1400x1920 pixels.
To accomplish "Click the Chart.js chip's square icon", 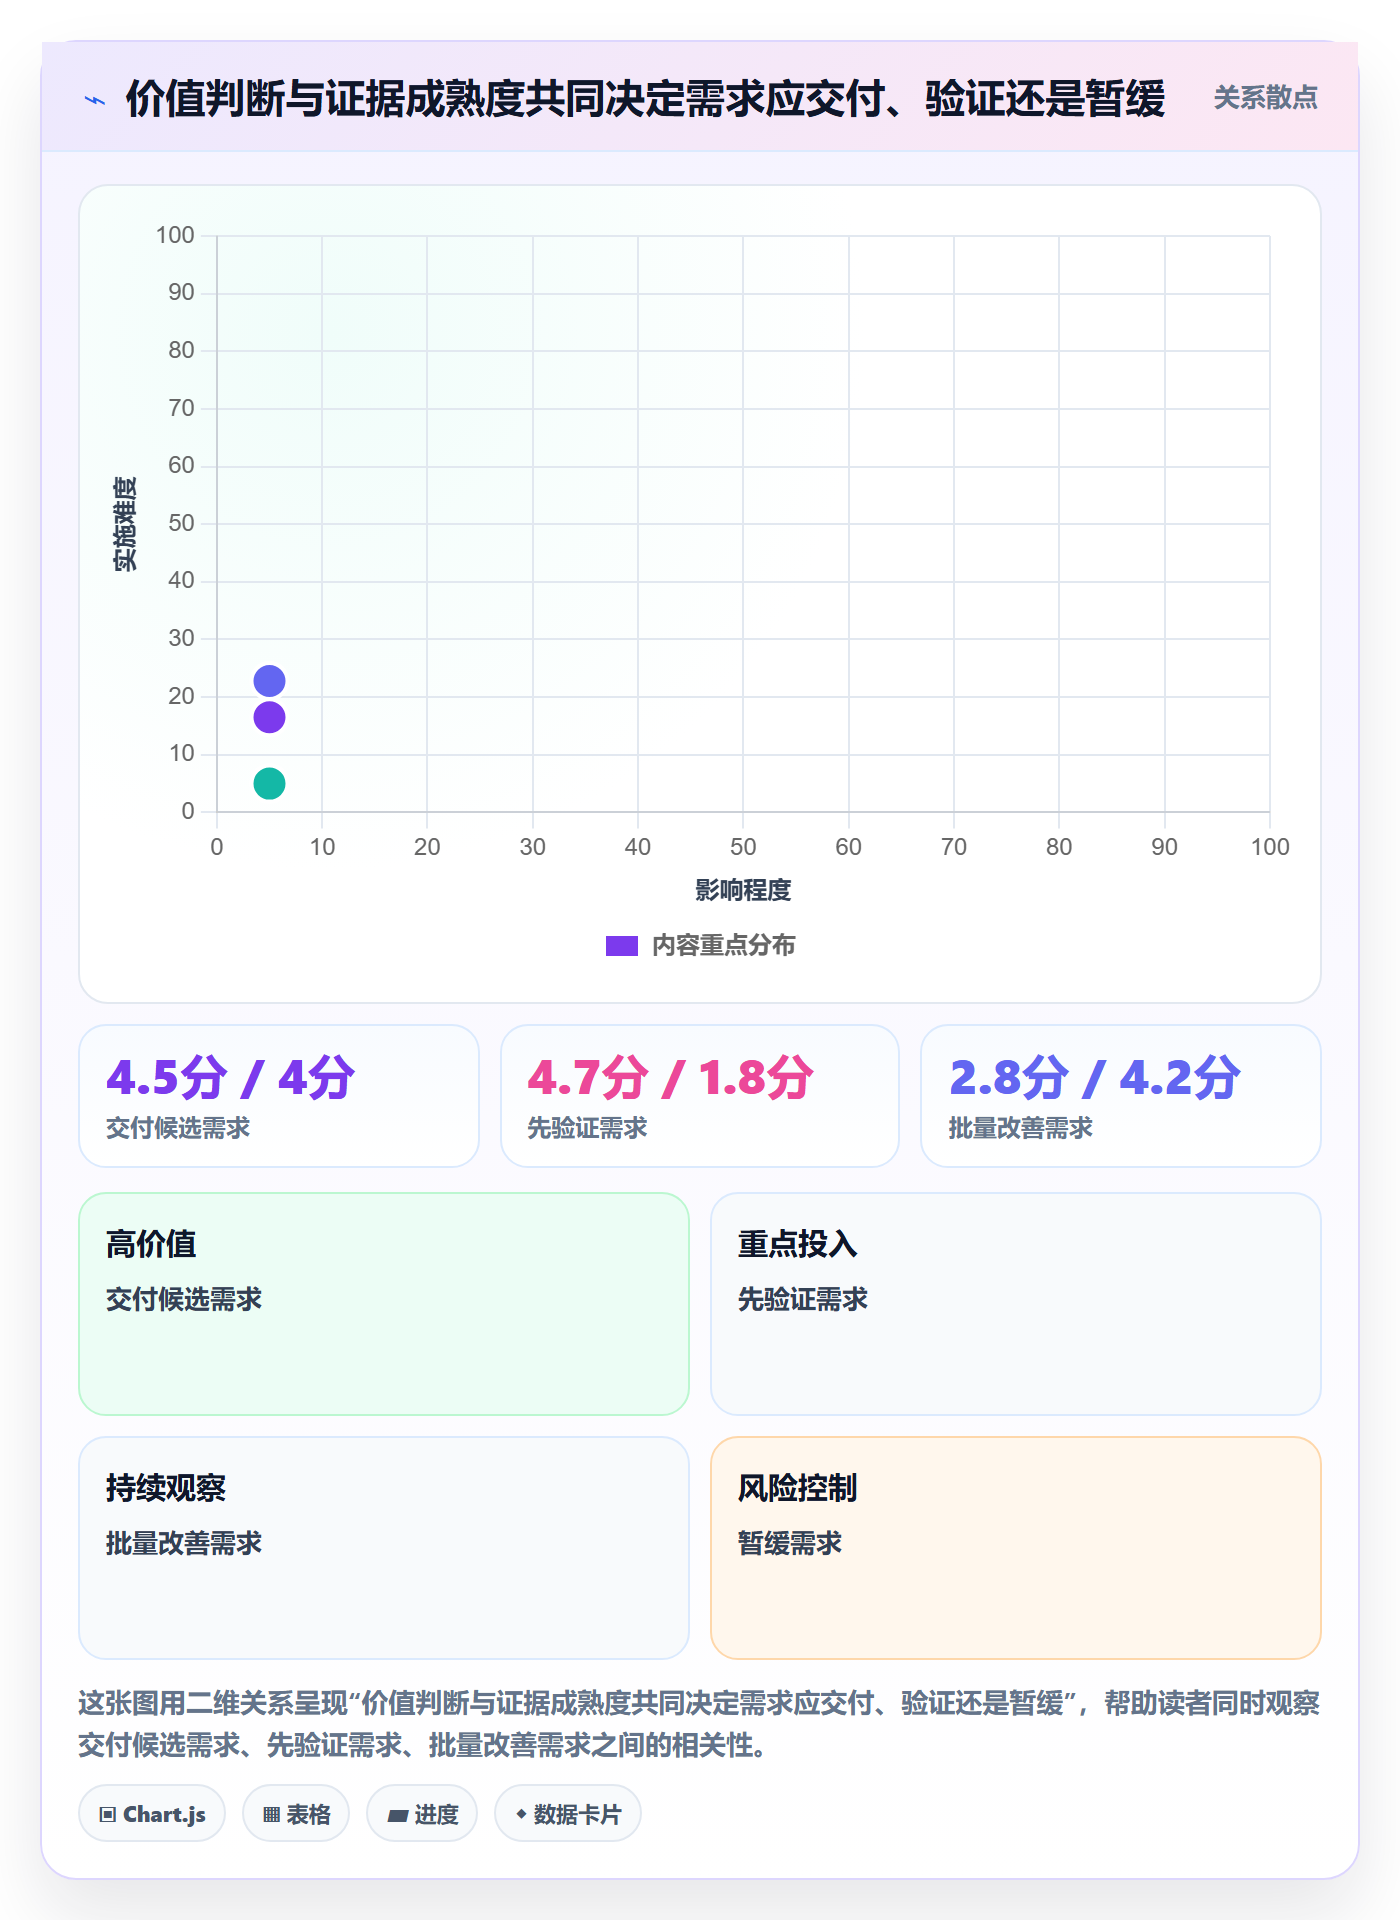I will click(108, 1815).
